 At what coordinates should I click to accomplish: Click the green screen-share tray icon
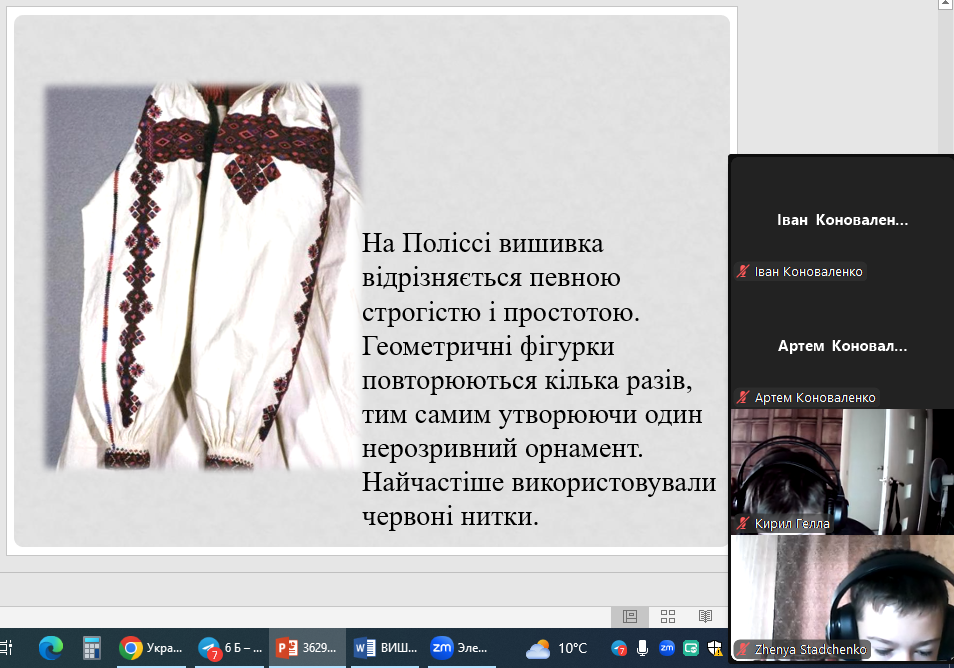pos(691,649)
